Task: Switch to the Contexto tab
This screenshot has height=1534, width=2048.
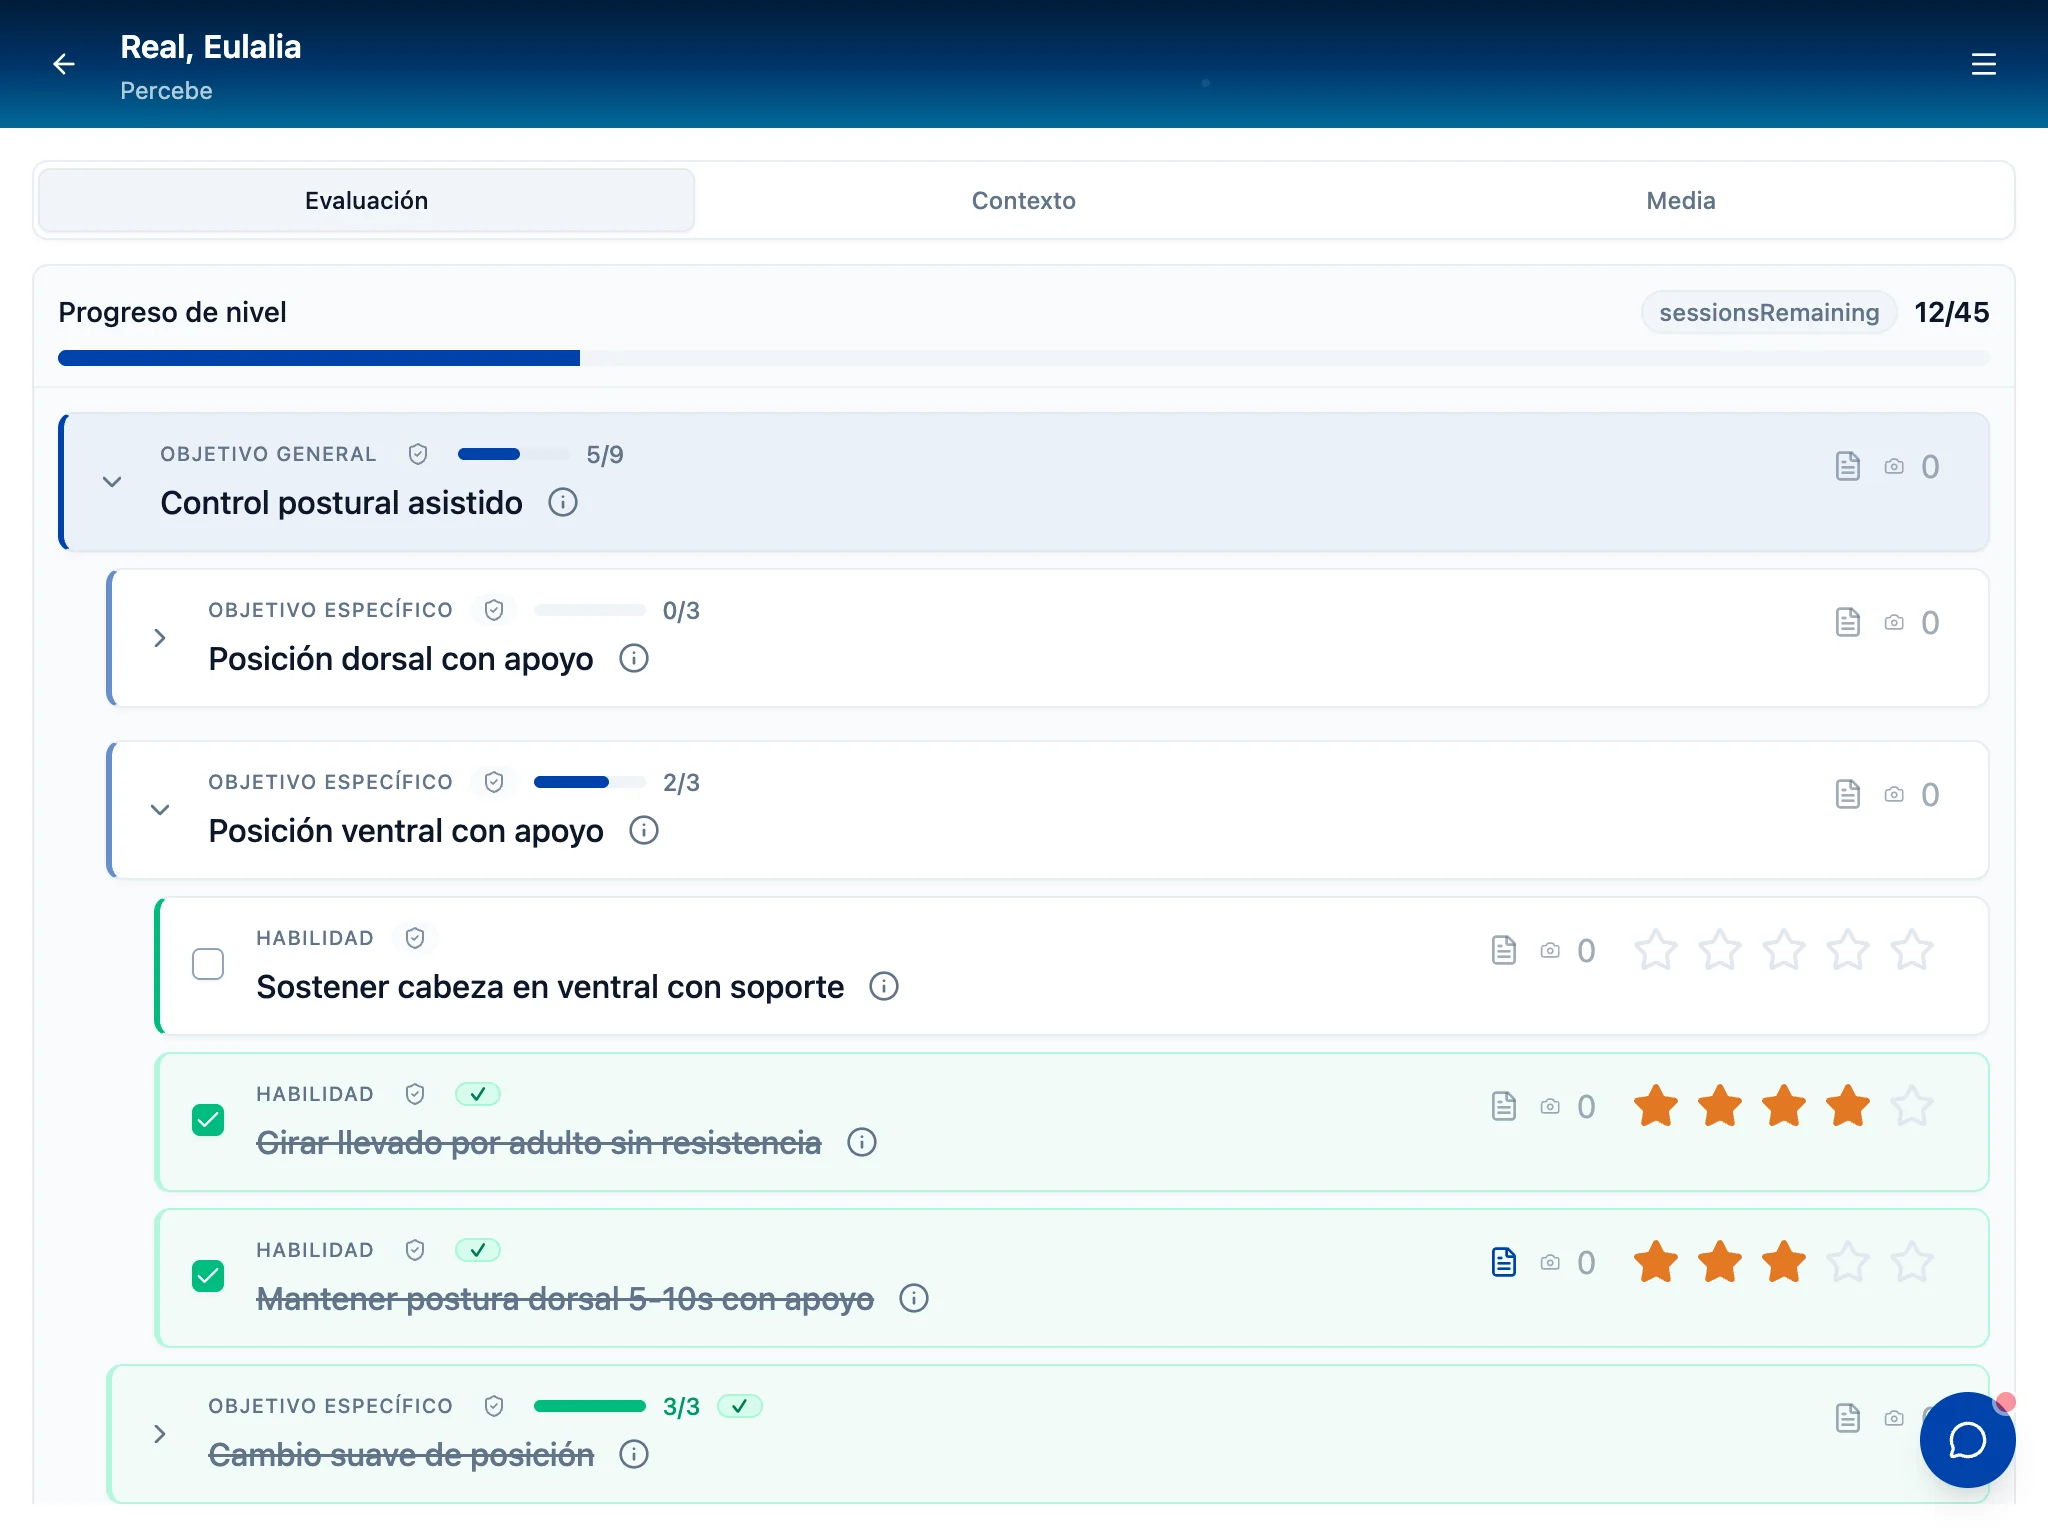Action: (1023, 200)
